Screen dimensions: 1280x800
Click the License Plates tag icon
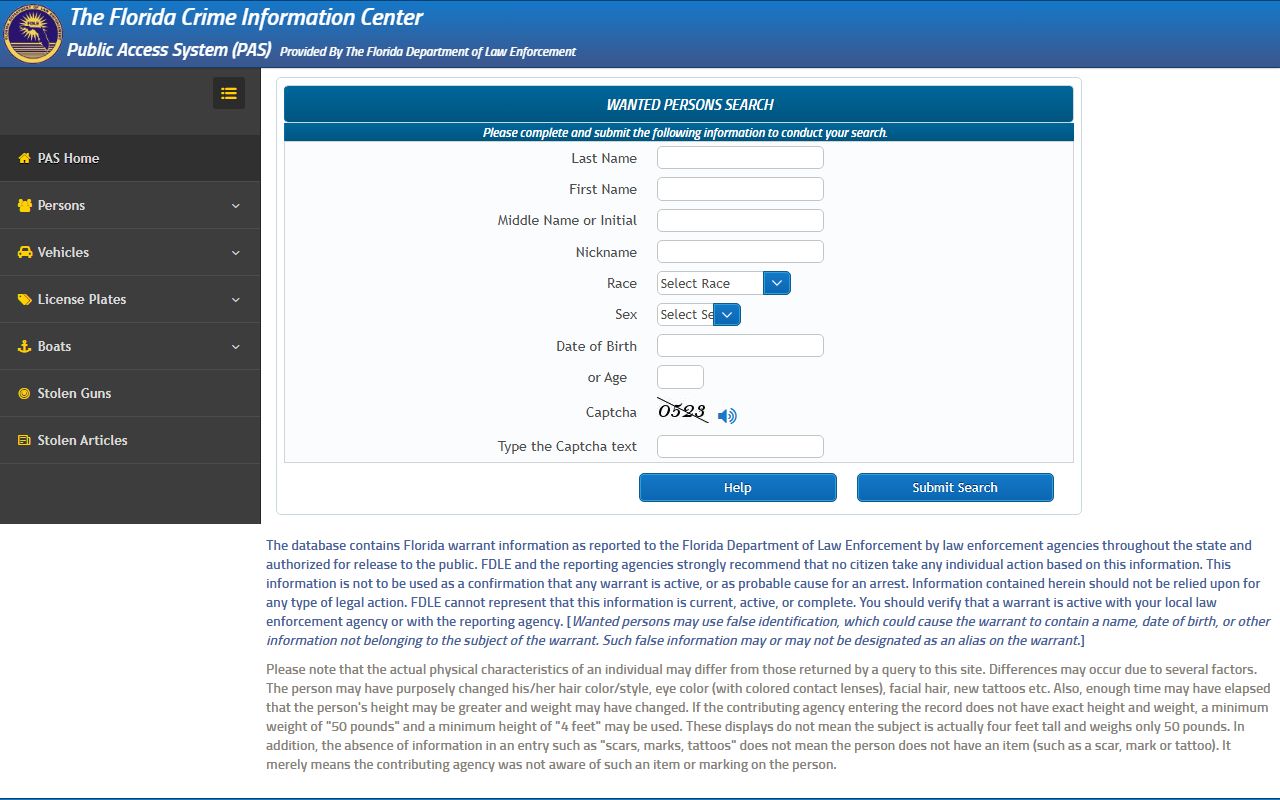(x=25, y=299)
